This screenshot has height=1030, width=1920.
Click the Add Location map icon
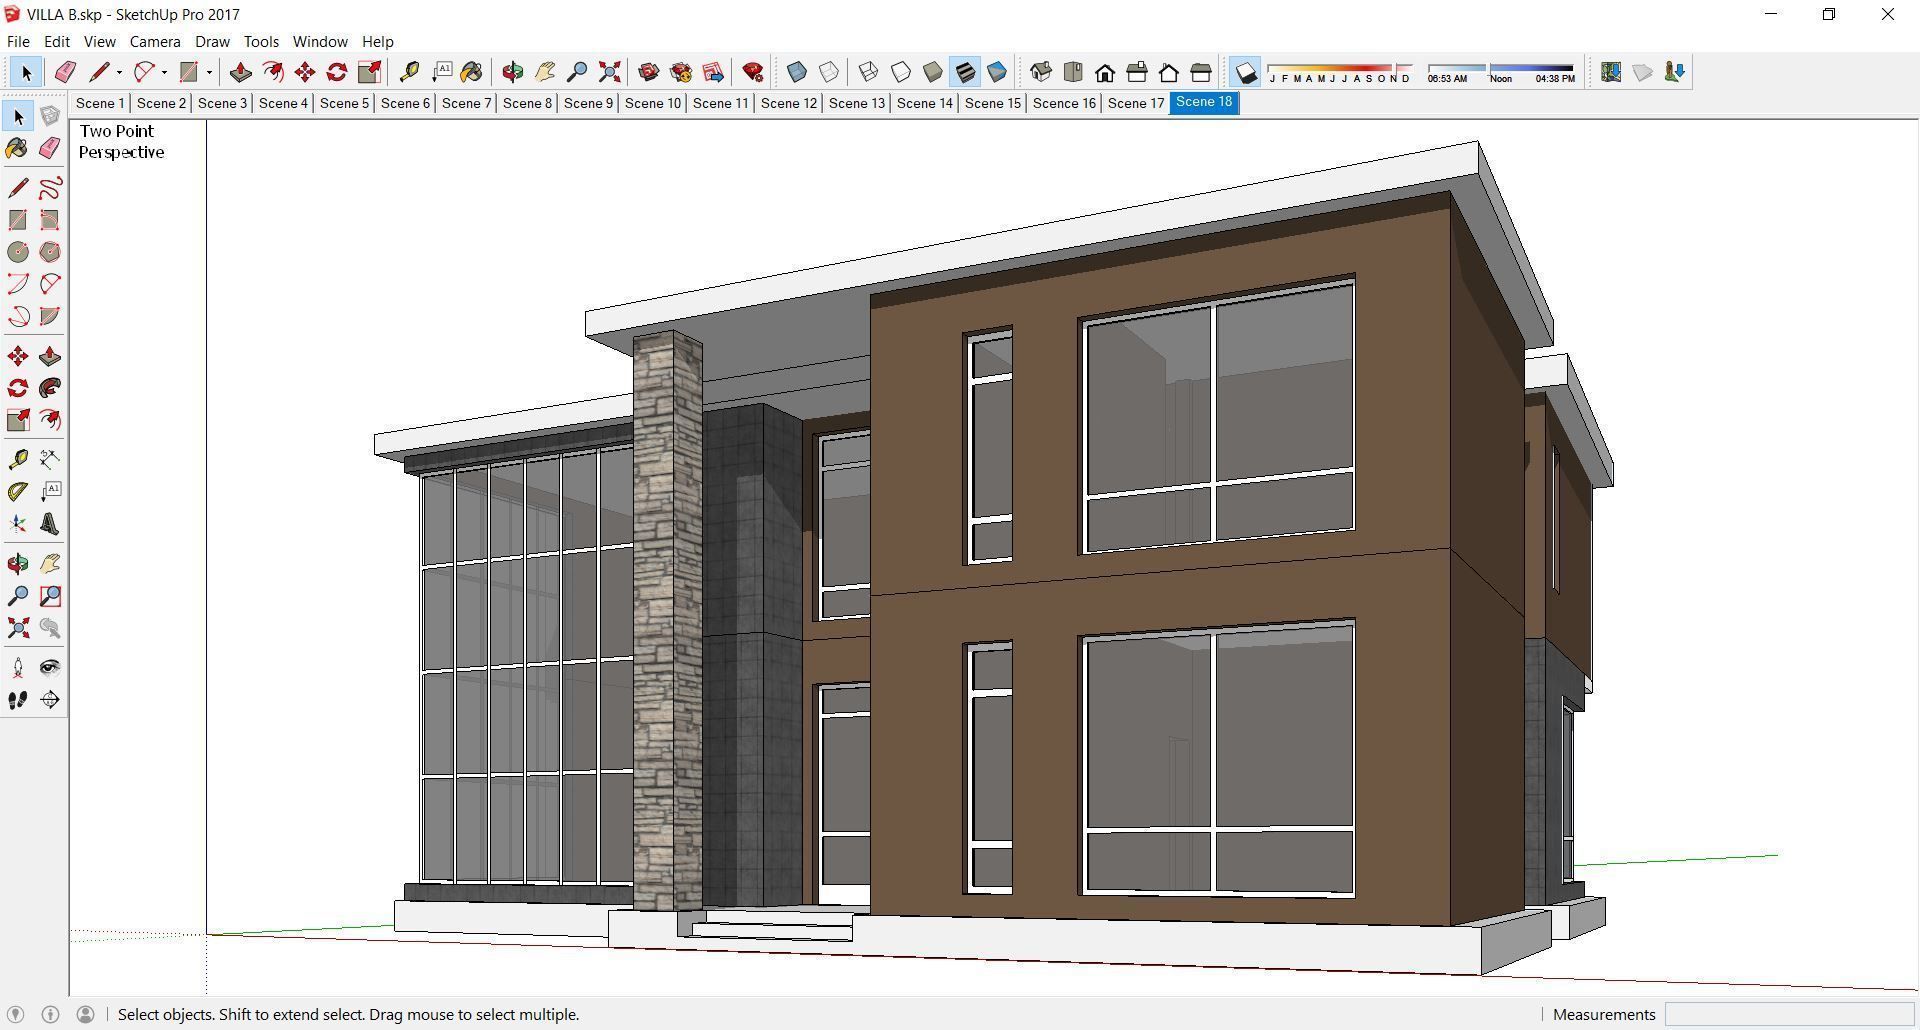1611,72
